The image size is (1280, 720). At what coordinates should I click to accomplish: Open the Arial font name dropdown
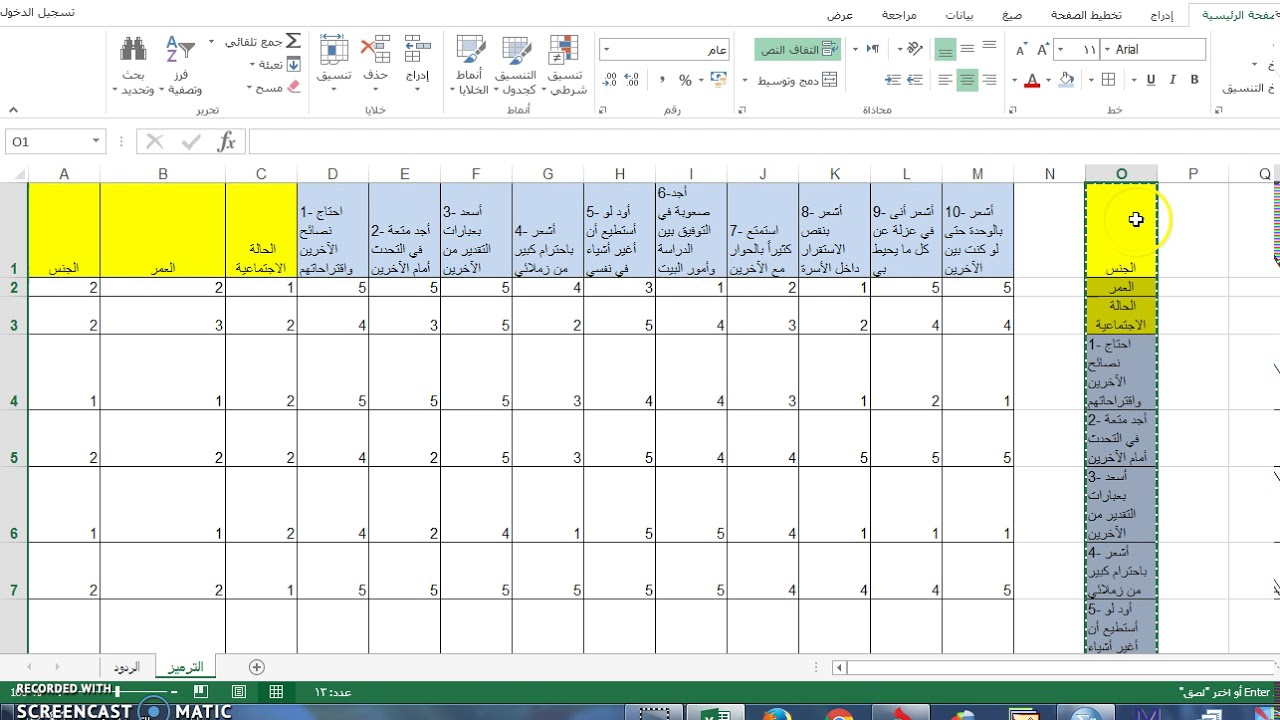point(1107,49)
